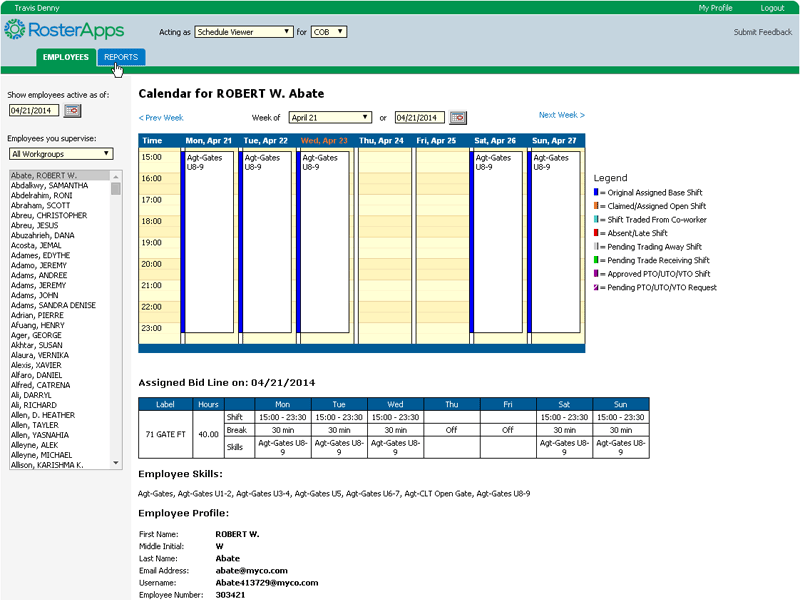Open the COB location dropdown

tap(329, 32)
